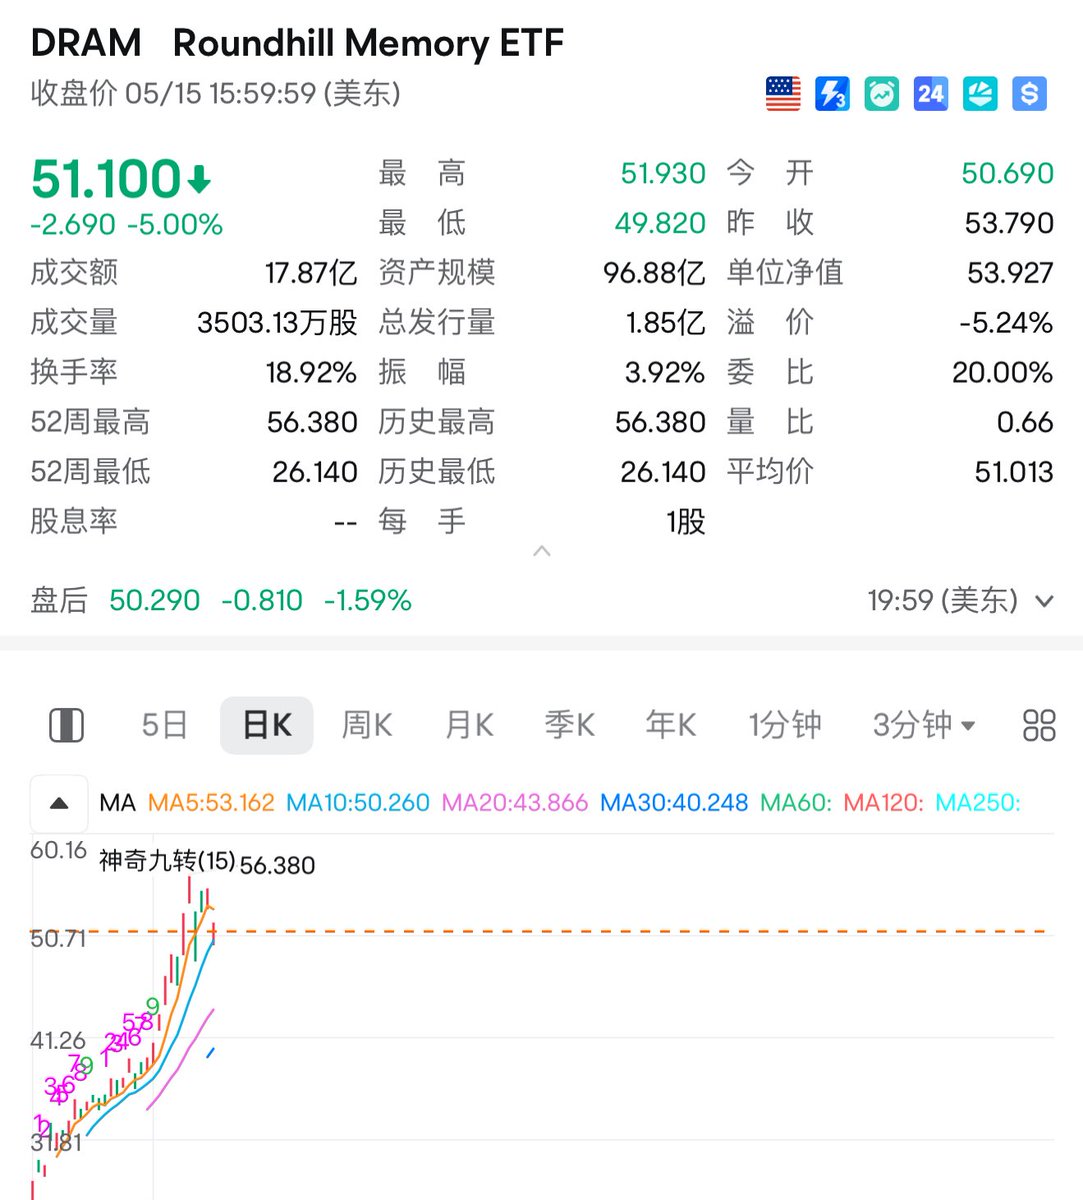This screenshot has width=1083, height=1200.
Task: Tap the volume value 3503.13万股
Action: tap(277, 322)
